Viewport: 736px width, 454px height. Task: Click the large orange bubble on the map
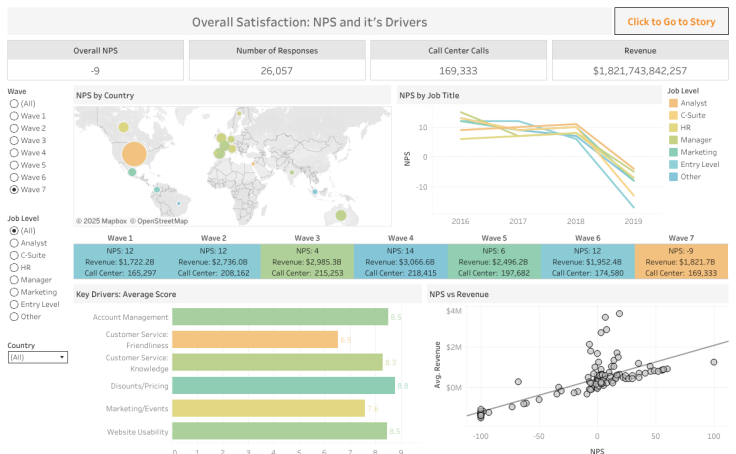133,154
